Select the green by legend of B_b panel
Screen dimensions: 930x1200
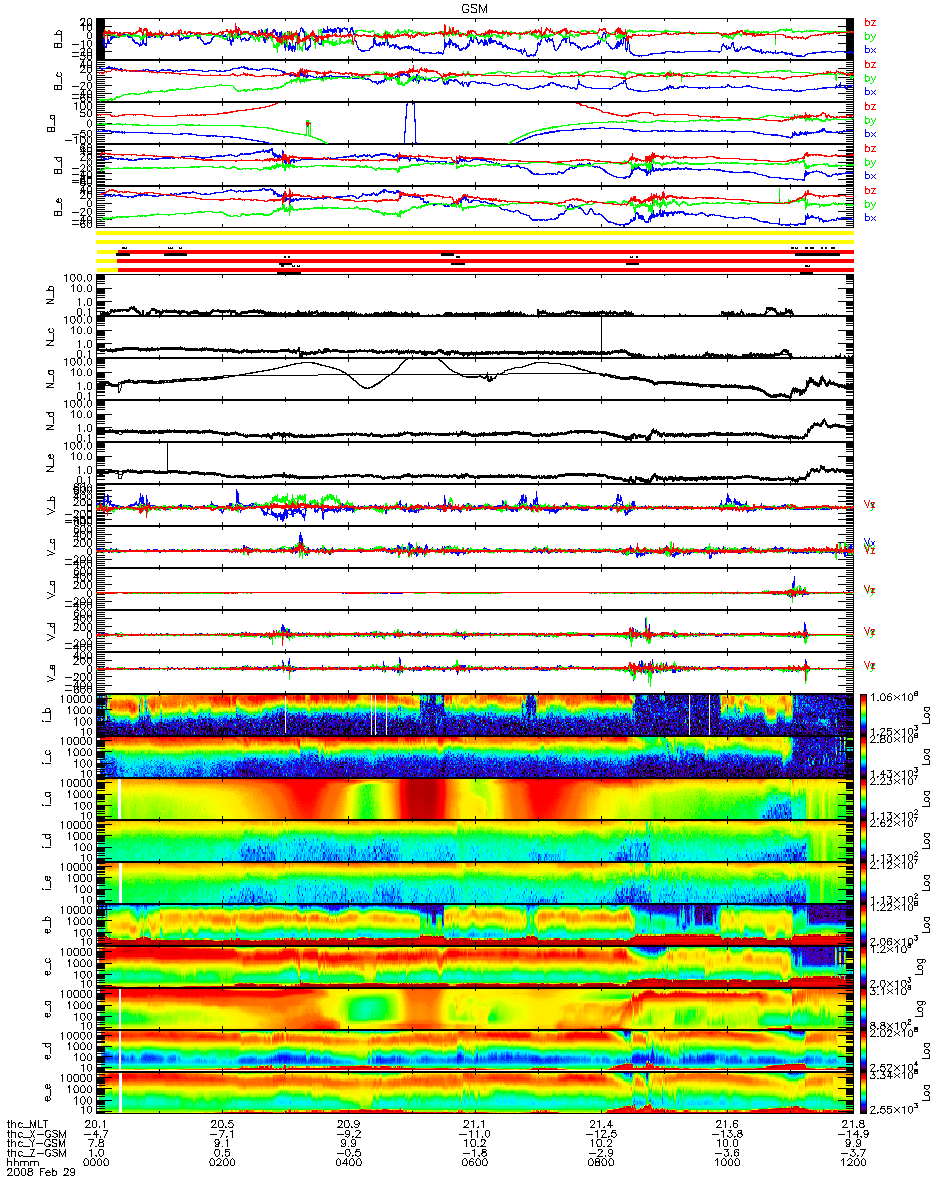(870, 36)
